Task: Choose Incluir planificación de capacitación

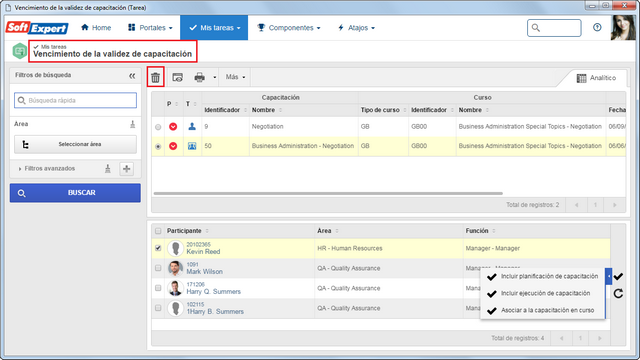Action: 543,277
